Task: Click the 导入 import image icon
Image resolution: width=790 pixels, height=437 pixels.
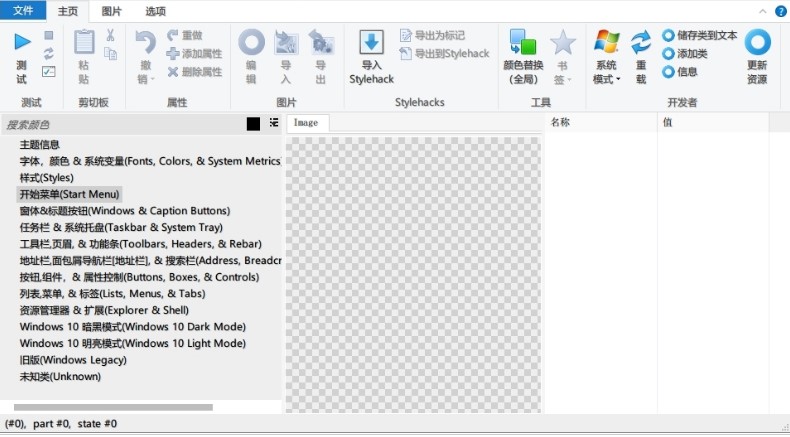Action: (x=286, y=42)
